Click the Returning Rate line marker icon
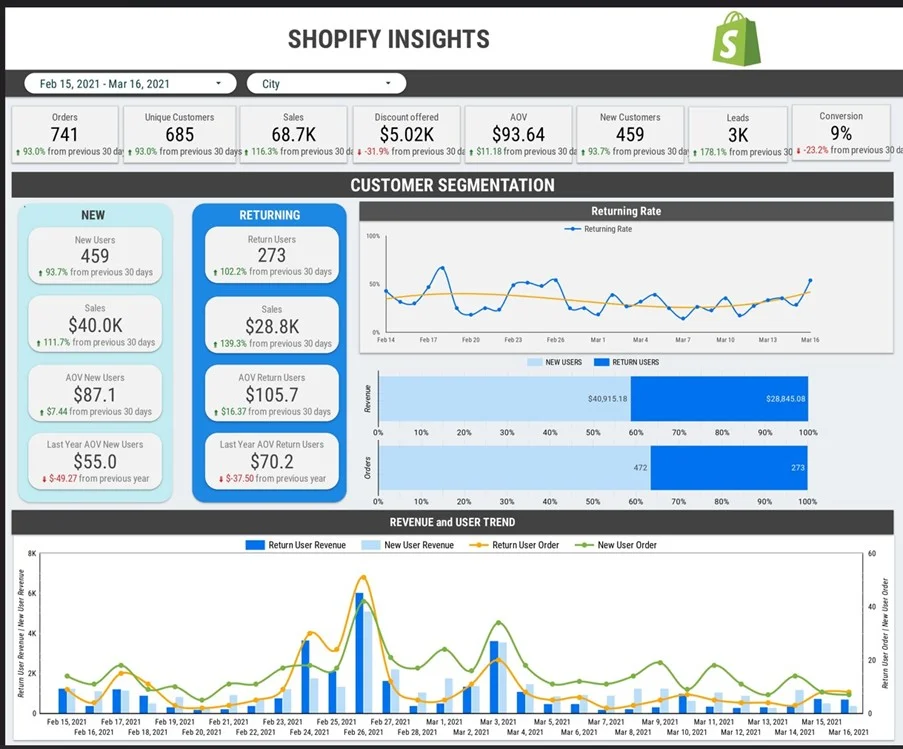Image resolution: width=903 pixels, height=749 pixels. (x=572, y=229)
